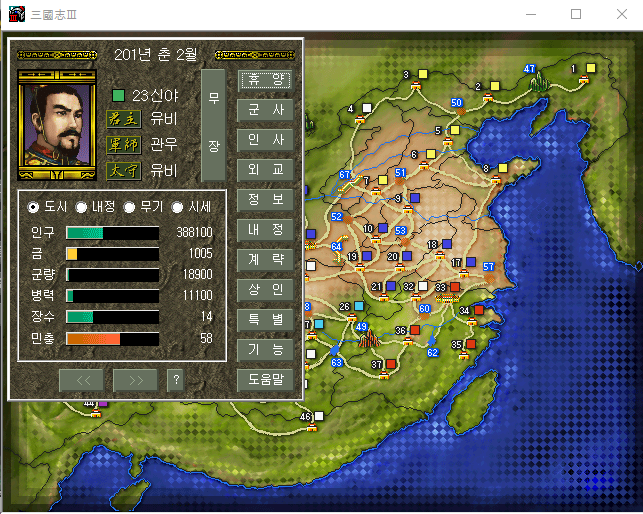Click the 특별 special button

click(265, 320)
